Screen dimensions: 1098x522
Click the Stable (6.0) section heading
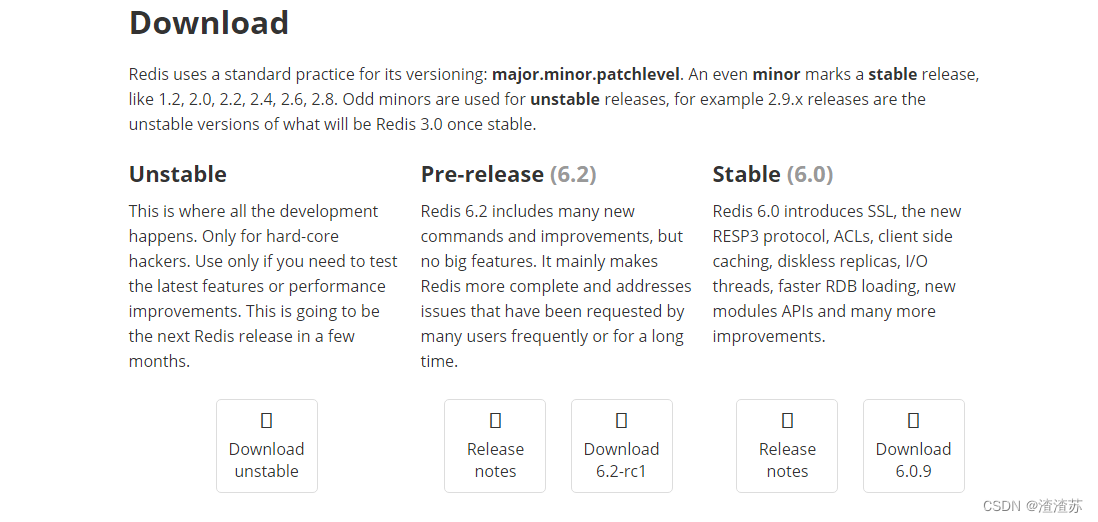pyautogui.click(x=773, y=174)
